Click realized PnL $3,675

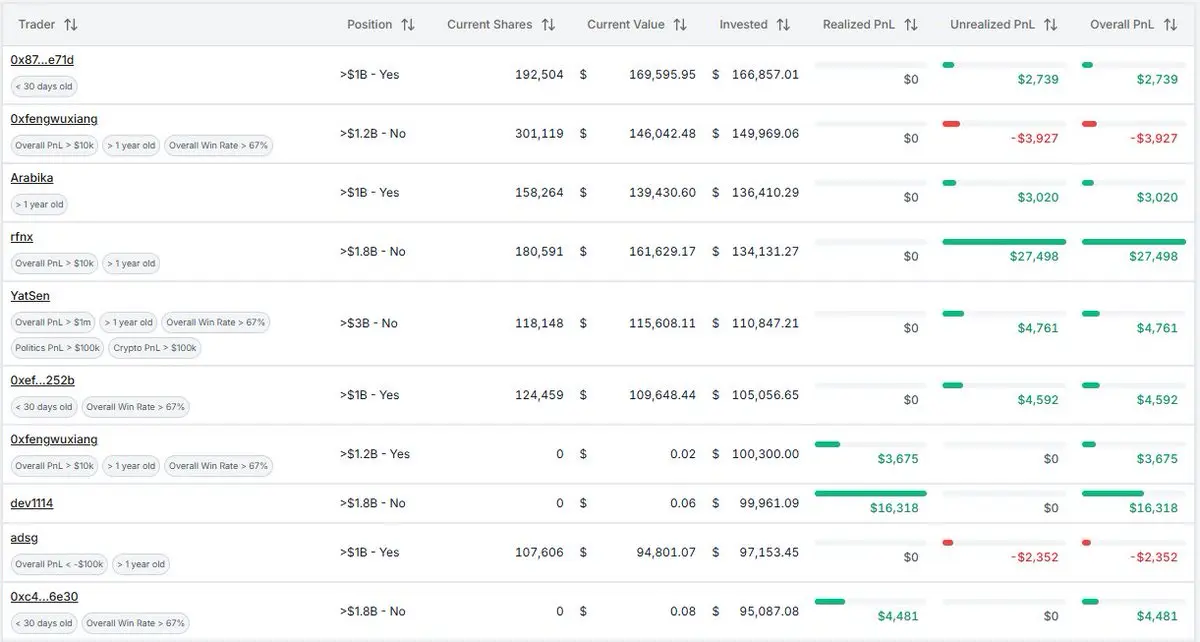(x=898, y=458)
